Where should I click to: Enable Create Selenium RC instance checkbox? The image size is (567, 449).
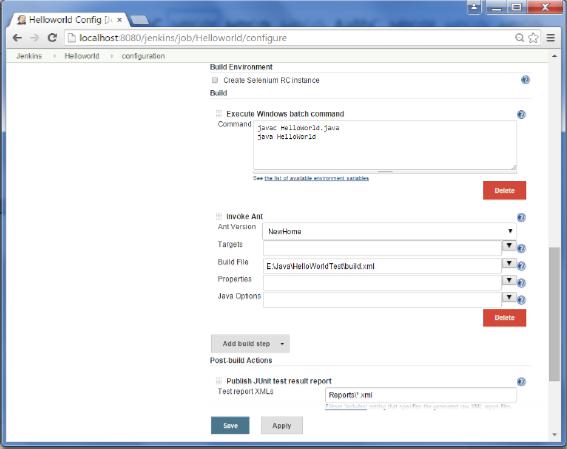point(215,80)
